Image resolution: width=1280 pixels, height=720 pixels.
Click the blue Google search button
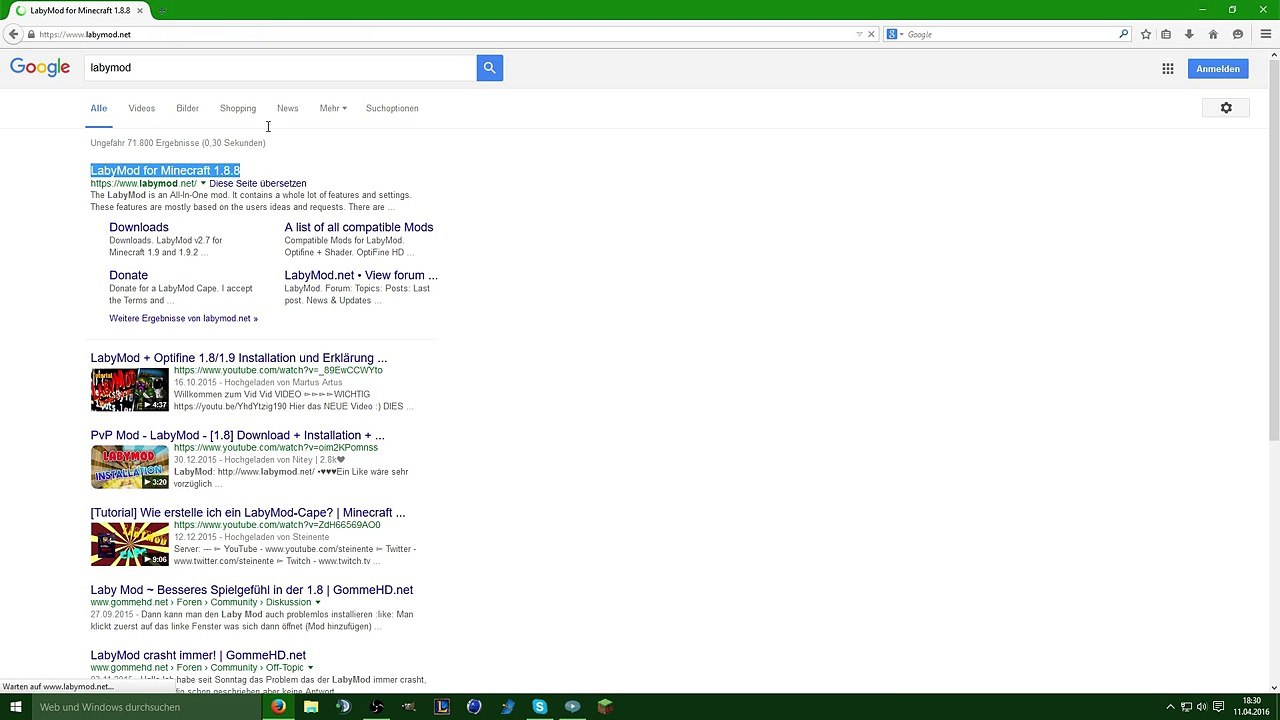[x=490, y=68]
